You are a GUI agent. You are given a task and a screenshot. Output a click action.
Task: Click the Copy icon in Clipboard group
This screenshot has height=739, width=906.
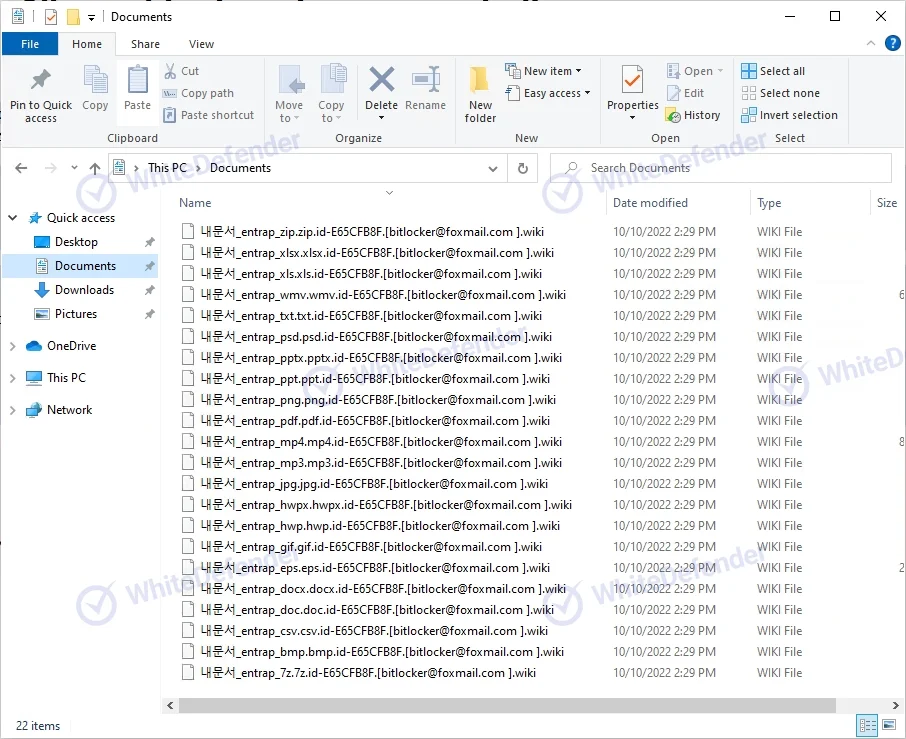95,90
